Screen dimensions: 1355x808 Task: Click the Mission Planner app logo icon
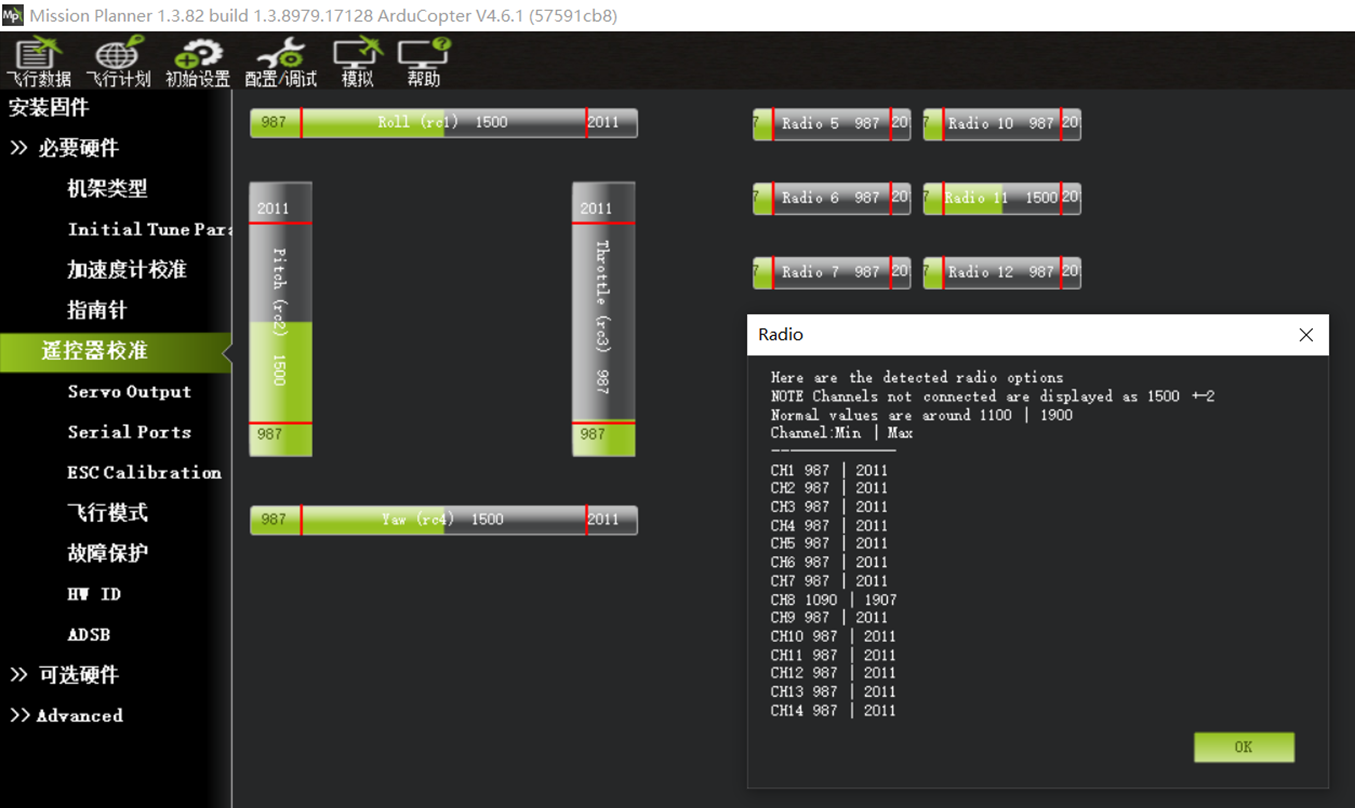(12, 15)
